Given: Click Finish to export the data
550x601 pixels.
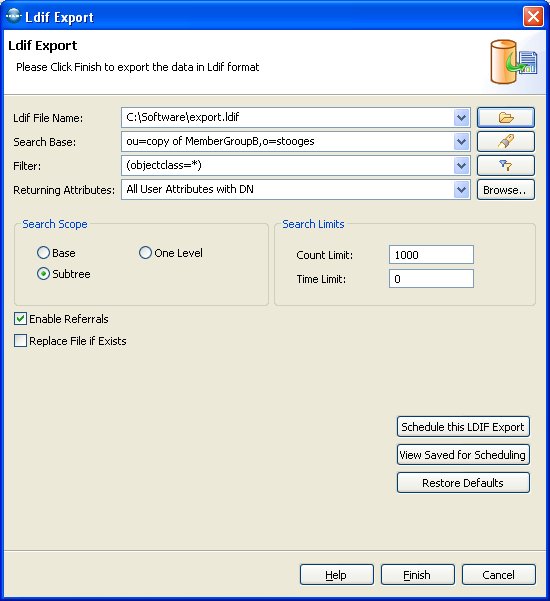Looking at the screenshot, I should tap(417, 575).
